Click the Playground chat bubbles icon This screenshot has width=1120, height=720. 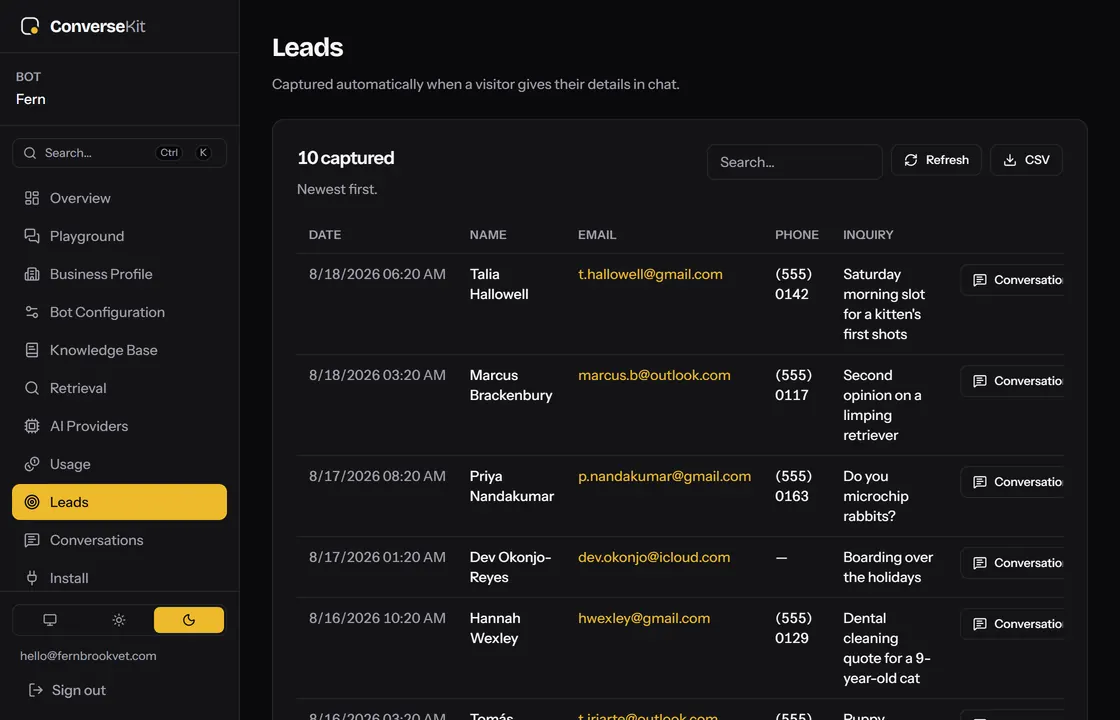pos(31,236)
